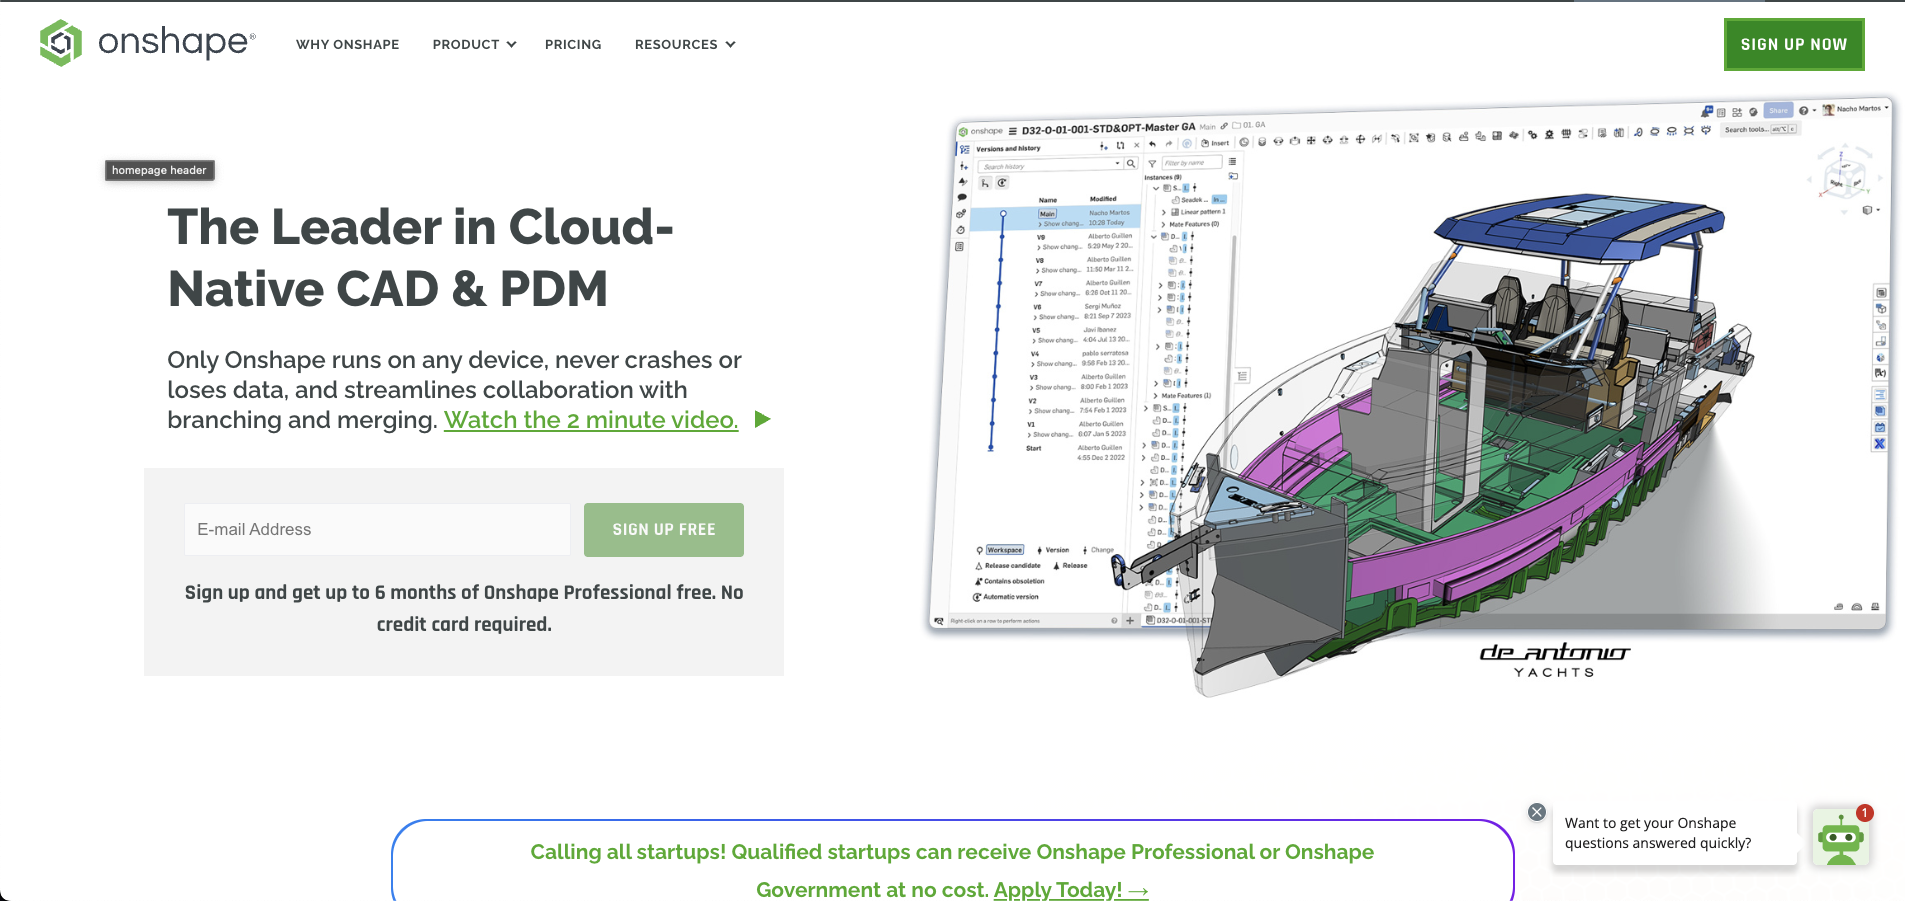The height and width of the screenshot is (901, 1905).
Task: Dismiss the chat prompt with the X icon
Action: (1537, 812)
